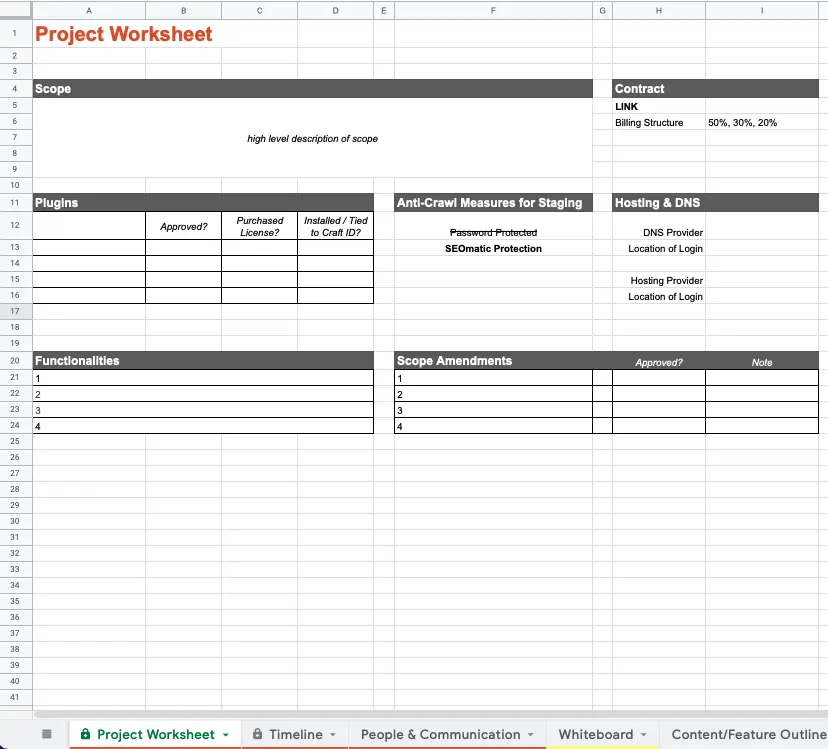Click the lock icon on Timeline tab
This screenshot has width=828, height=749.
[258, 735]
